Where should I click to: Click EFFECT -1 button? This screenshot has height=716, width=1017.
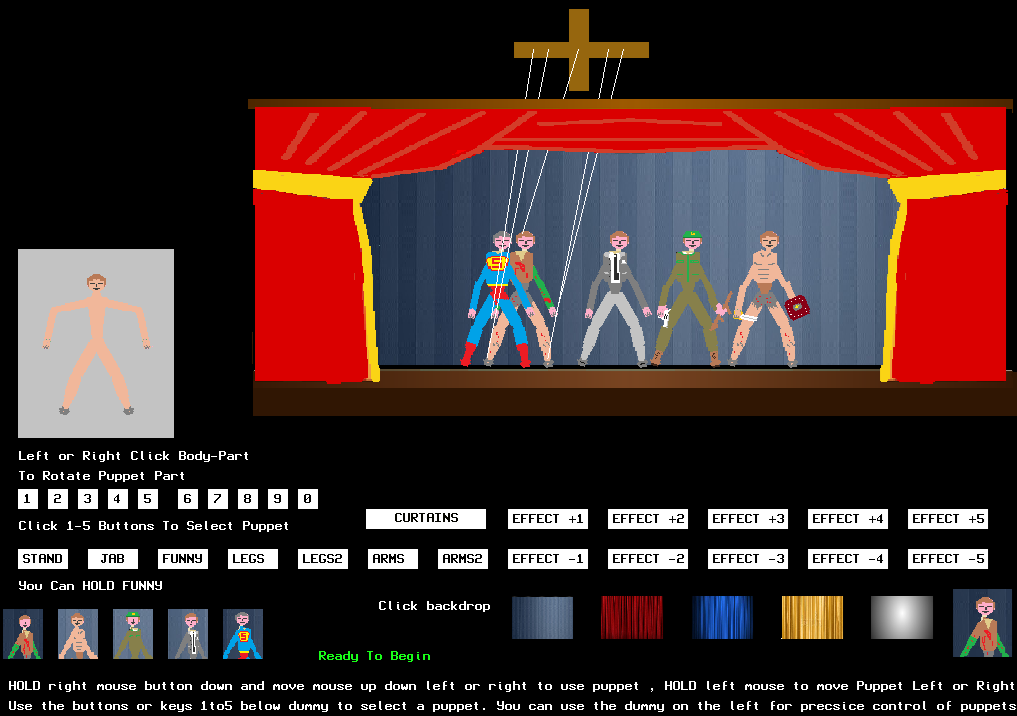coord(548,559)
